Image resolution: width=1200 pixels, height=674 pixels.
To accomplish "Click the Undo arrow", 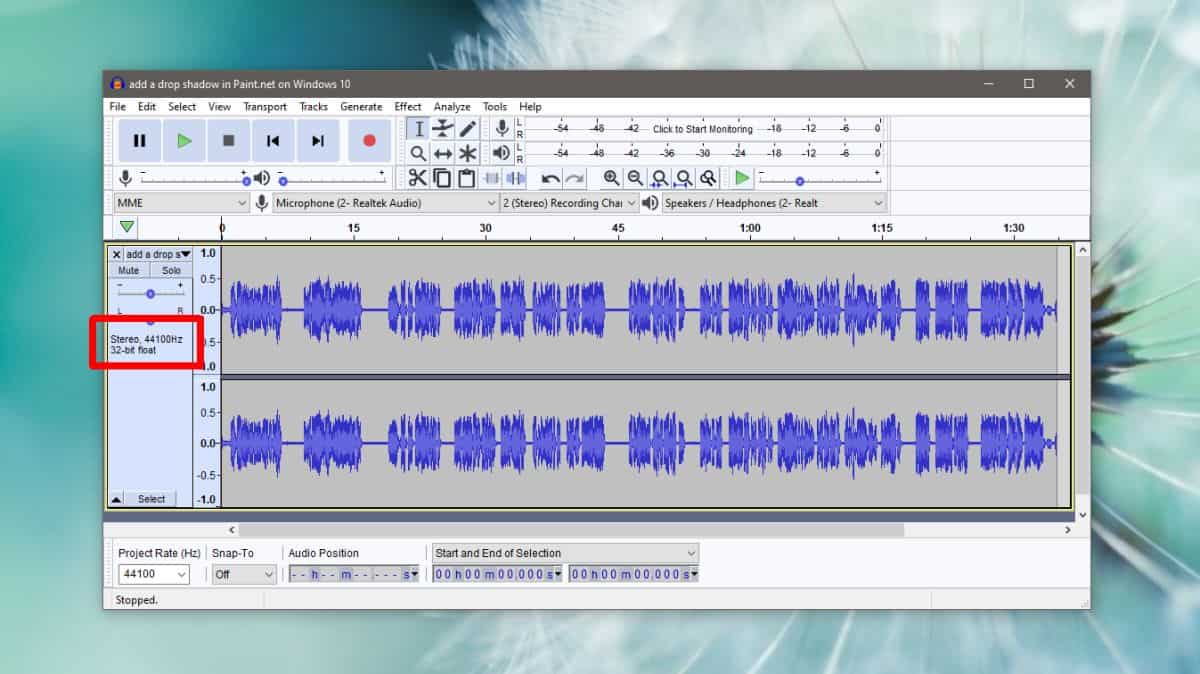I will pos(550,178).
